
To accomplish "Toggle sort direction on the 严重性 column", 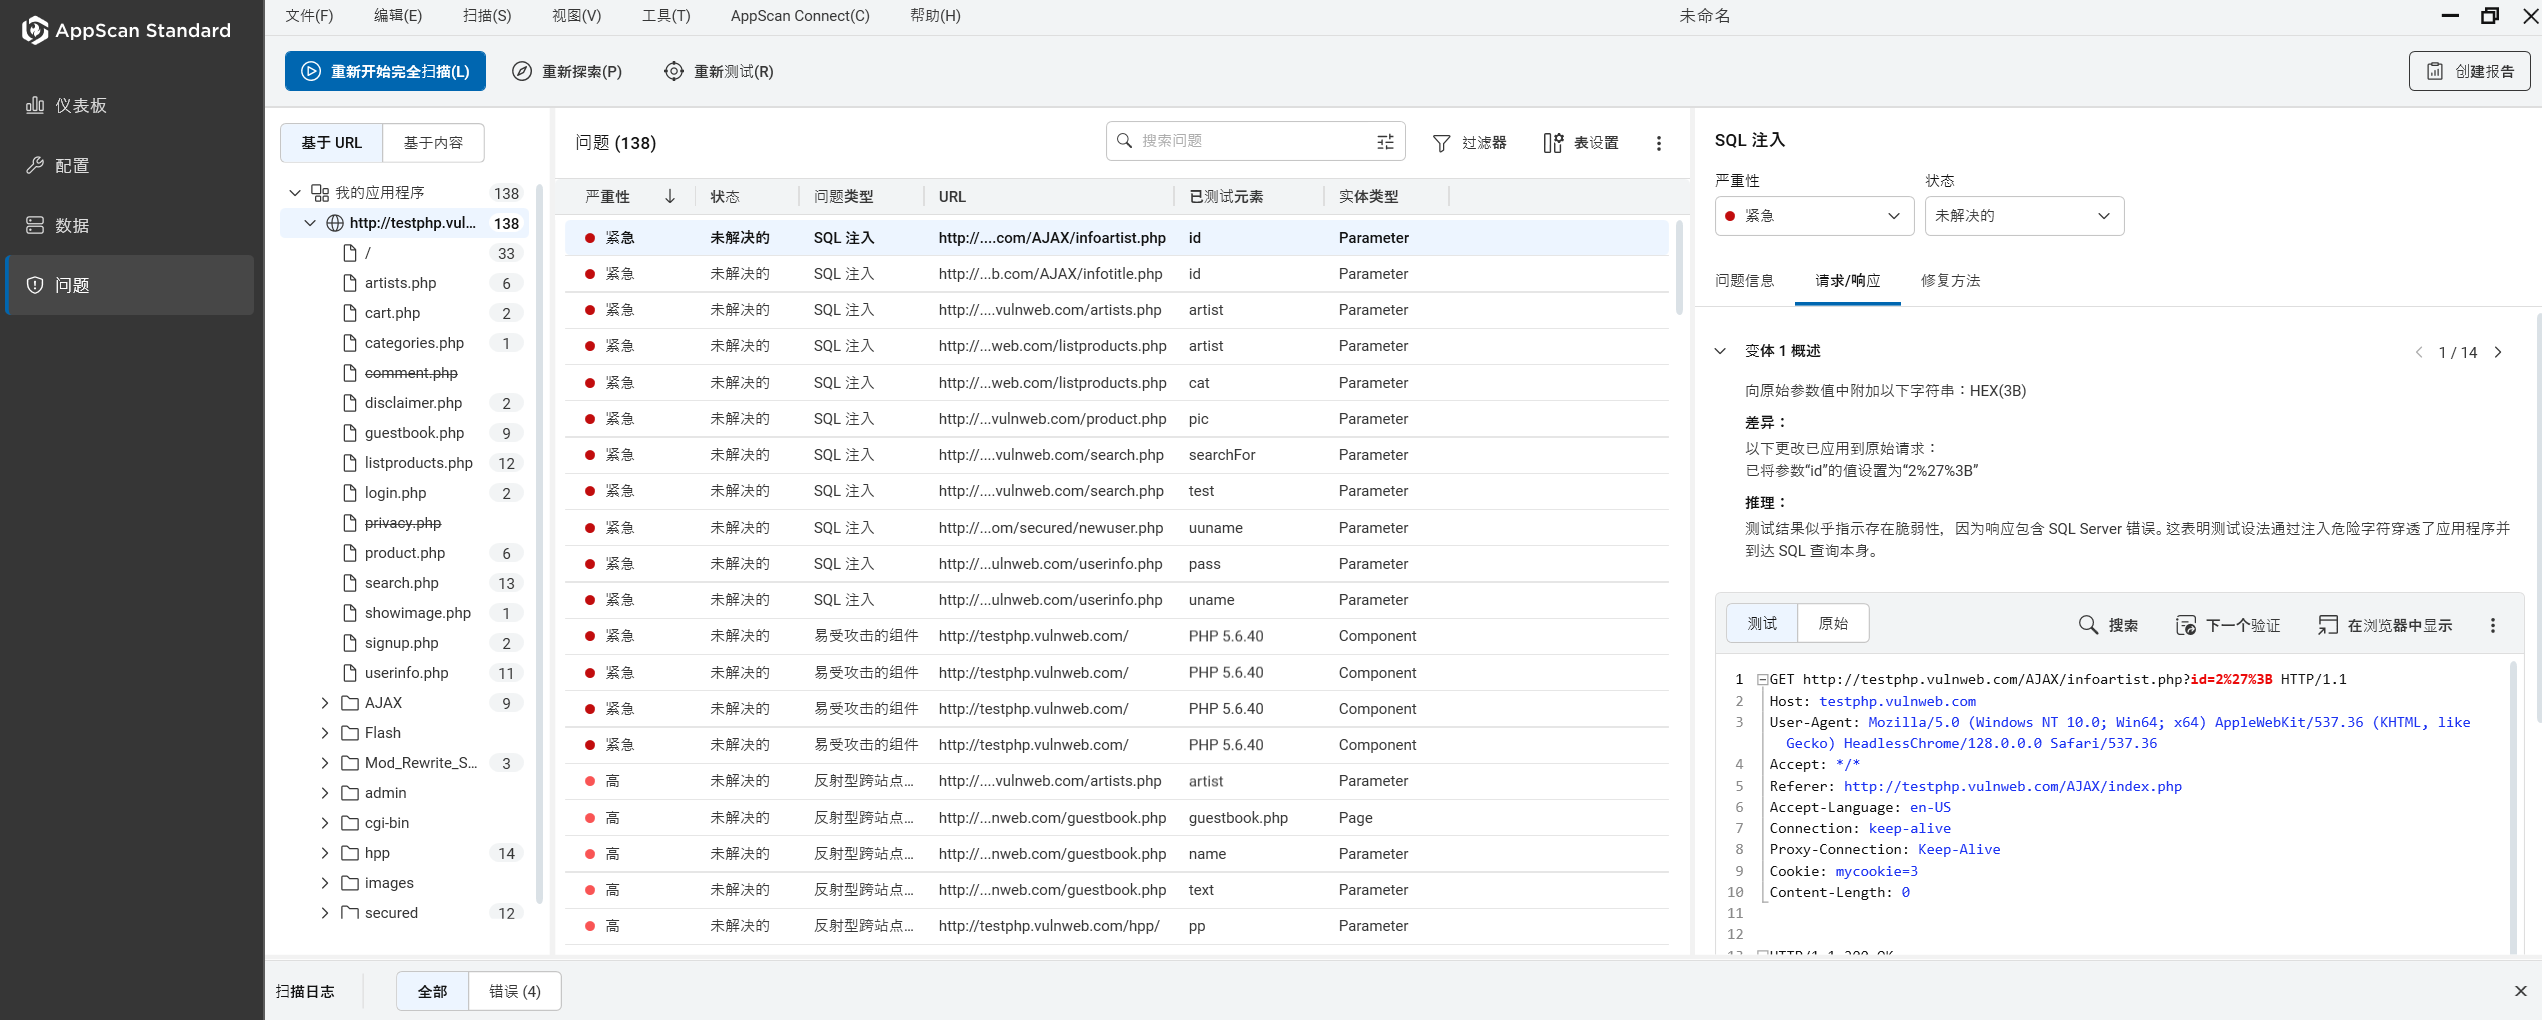I will click(670, 196).
